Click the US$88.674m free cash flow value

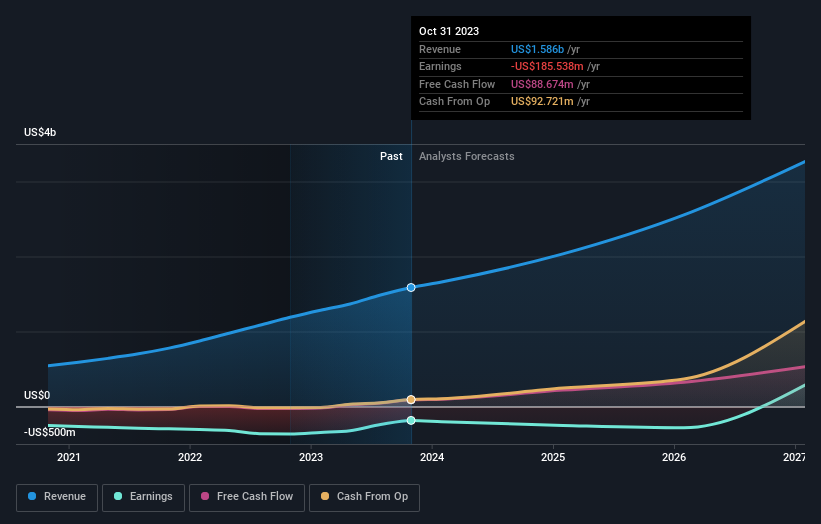[x=542, y=84]
